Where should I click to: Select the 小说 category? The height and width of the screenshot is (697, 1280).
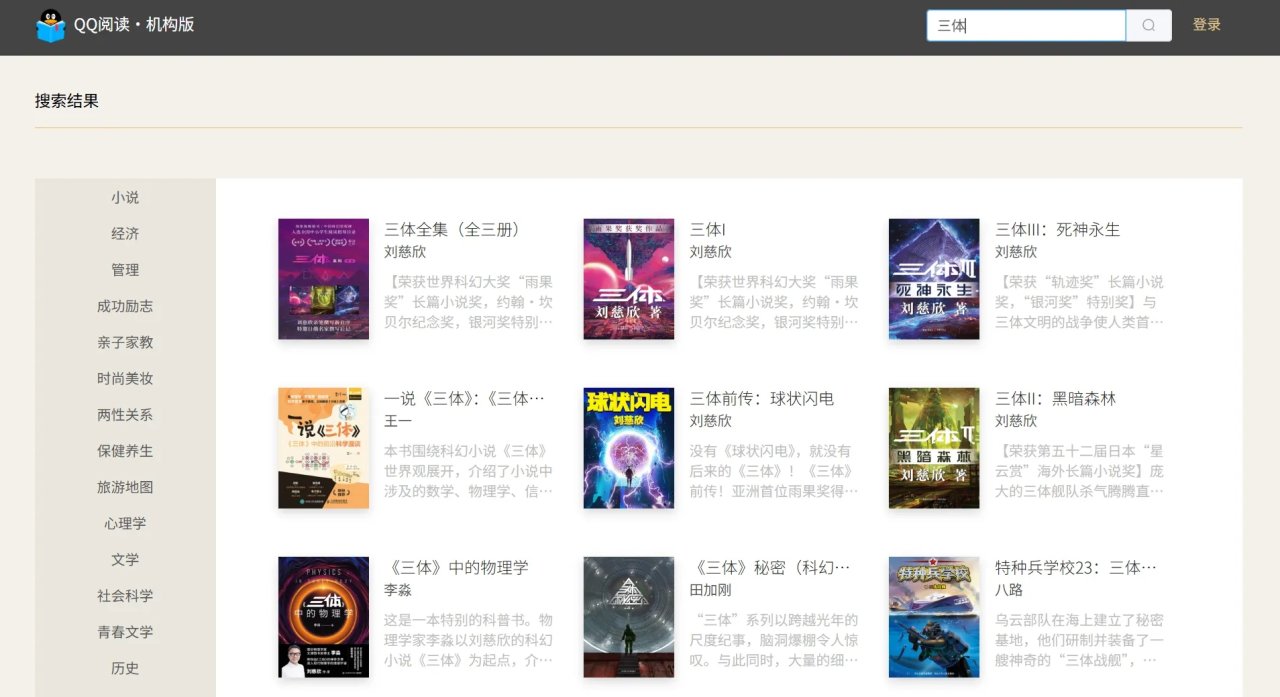tap(125, 198)
